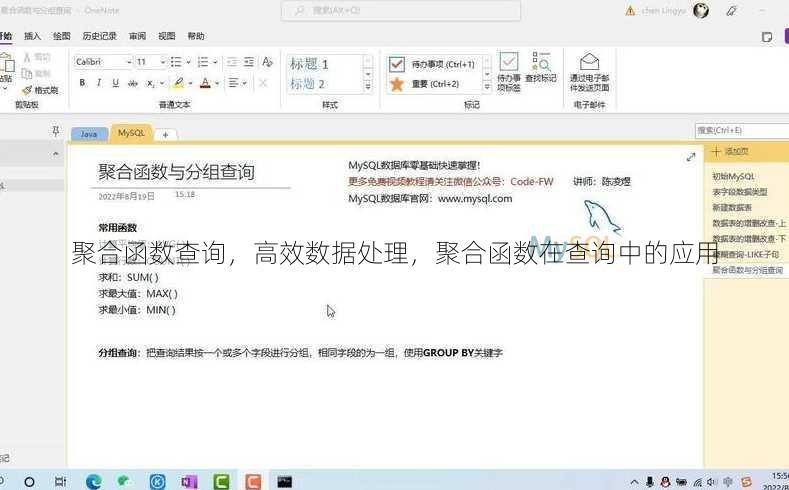This screenshot has height=490, width=789.
Task: Open subscript options dropdown arrow
Action: point(162,84)
